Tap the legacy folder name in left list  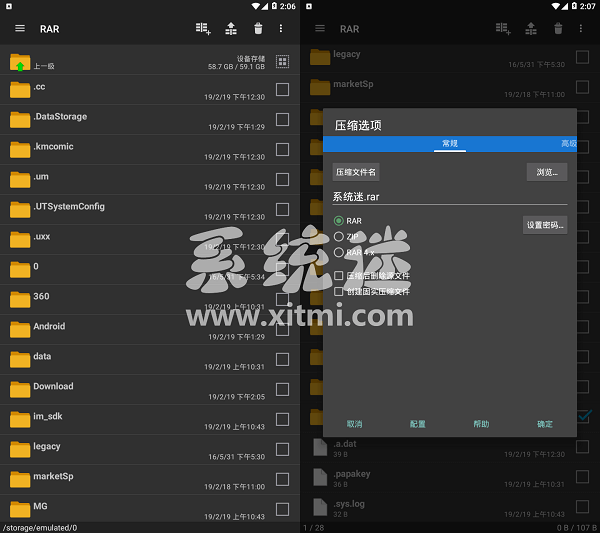[x=47, y=446]
